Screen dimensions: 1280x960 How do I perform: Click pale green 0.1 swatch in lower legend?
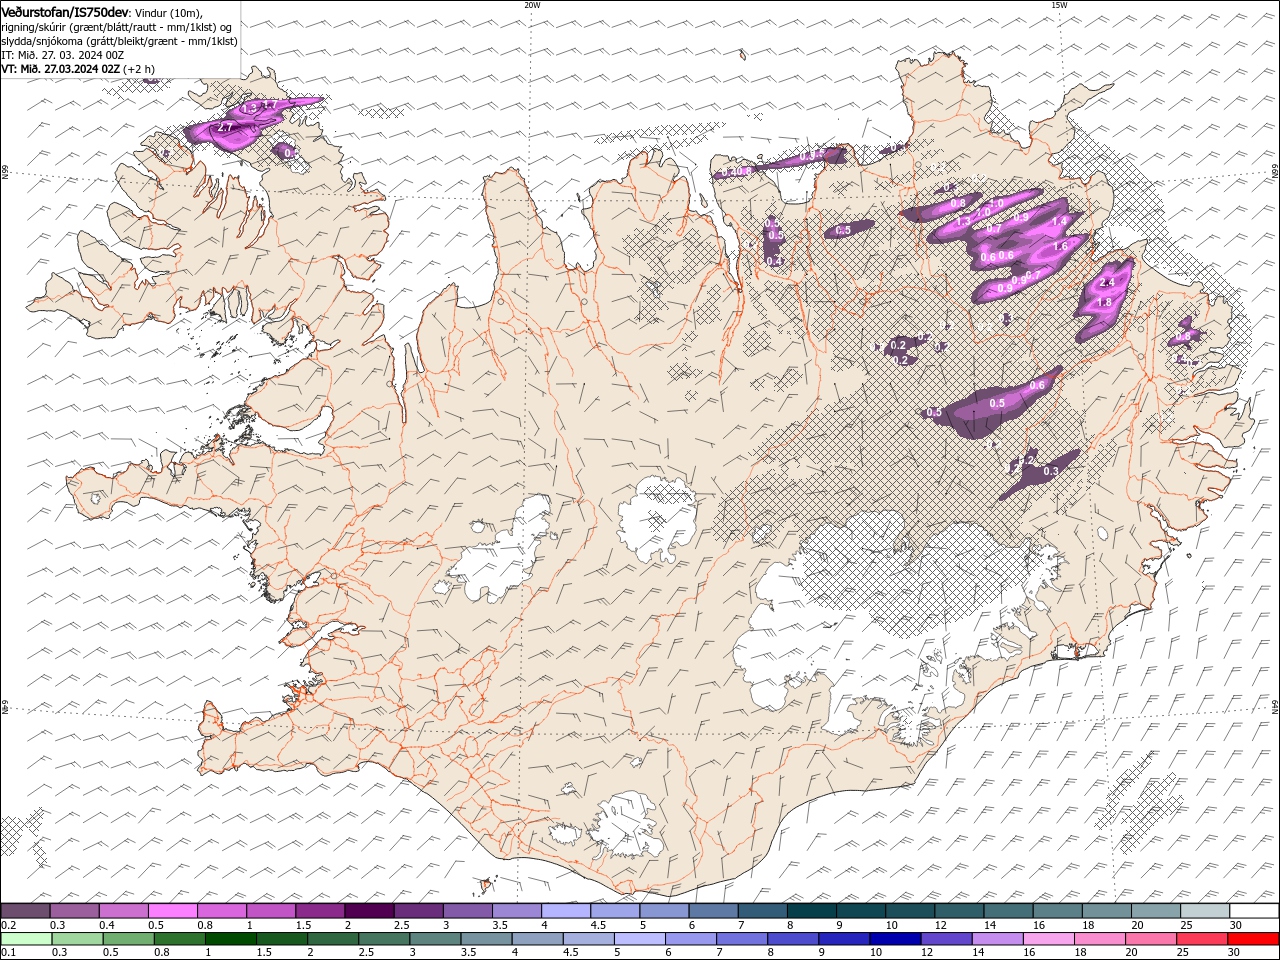click(x=26, y=939)
